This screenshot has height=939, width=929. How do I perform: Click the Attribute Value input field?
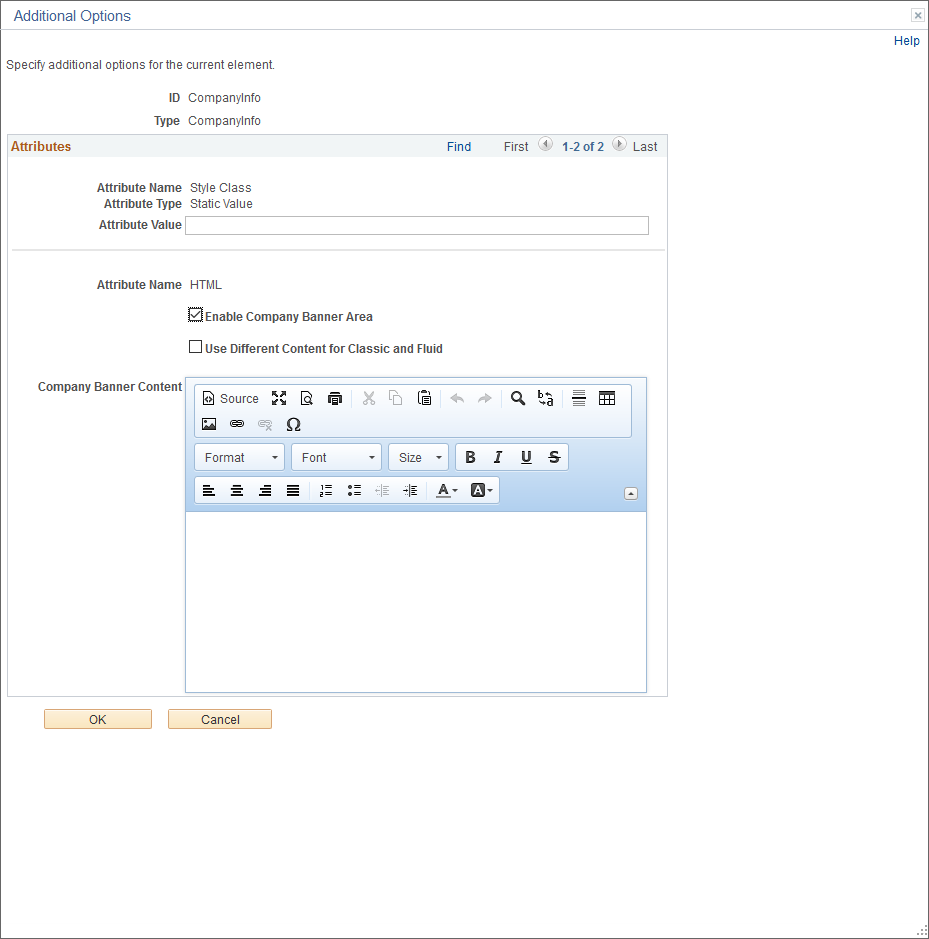pyautogui.click(x=417, y=226)
